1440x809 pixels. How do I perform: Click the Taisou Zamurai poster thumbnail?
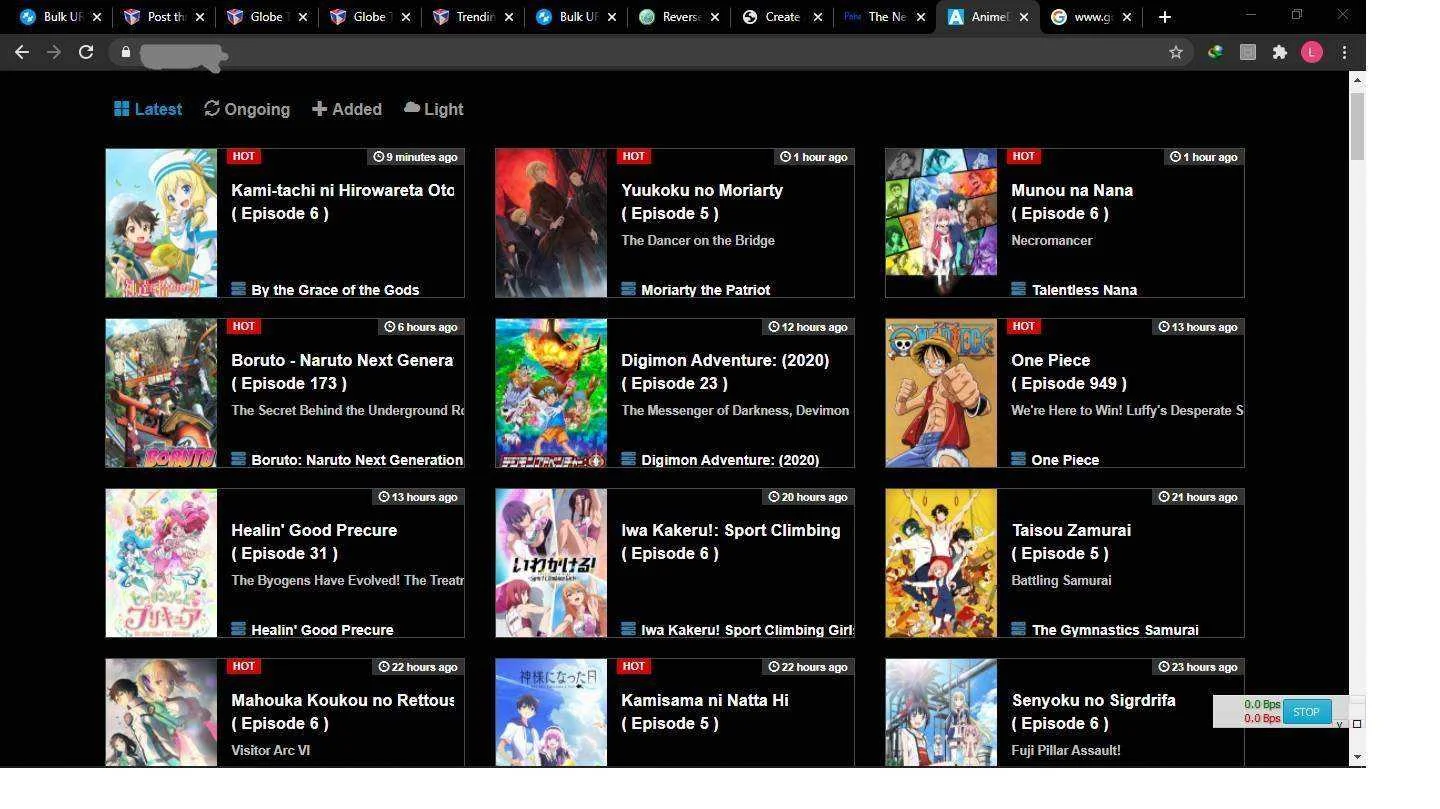[941, 563]
